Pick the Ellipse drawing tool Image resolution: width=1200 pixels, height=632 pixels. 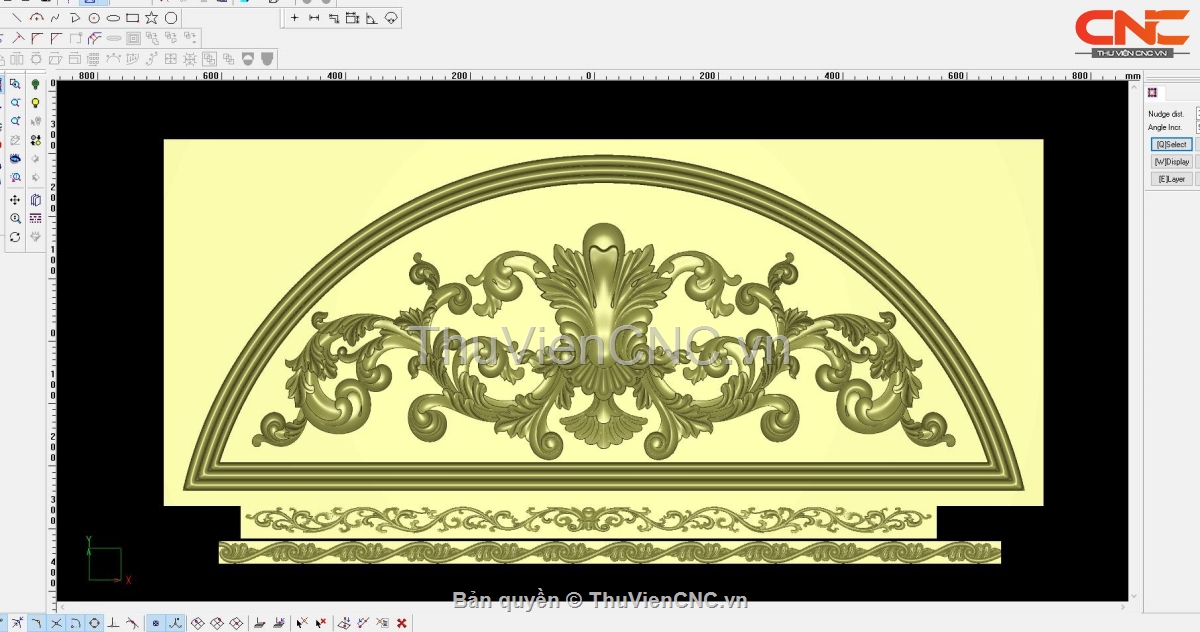coord(113,18)
